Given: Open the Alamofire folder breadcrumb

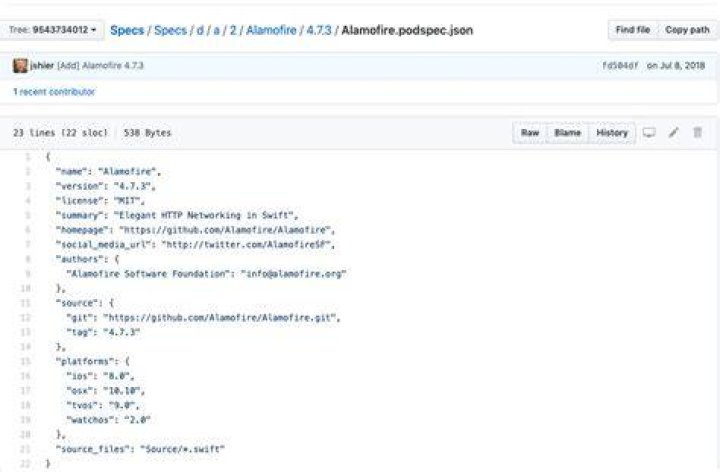Looking at the screenshot, I should [271, 30].
